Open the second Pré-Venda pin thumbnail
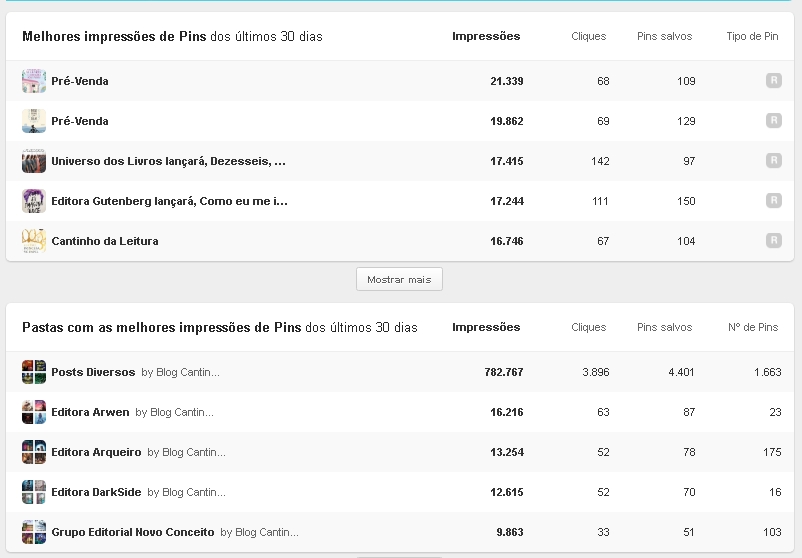 pyautogui.click(x=34, y=121)
